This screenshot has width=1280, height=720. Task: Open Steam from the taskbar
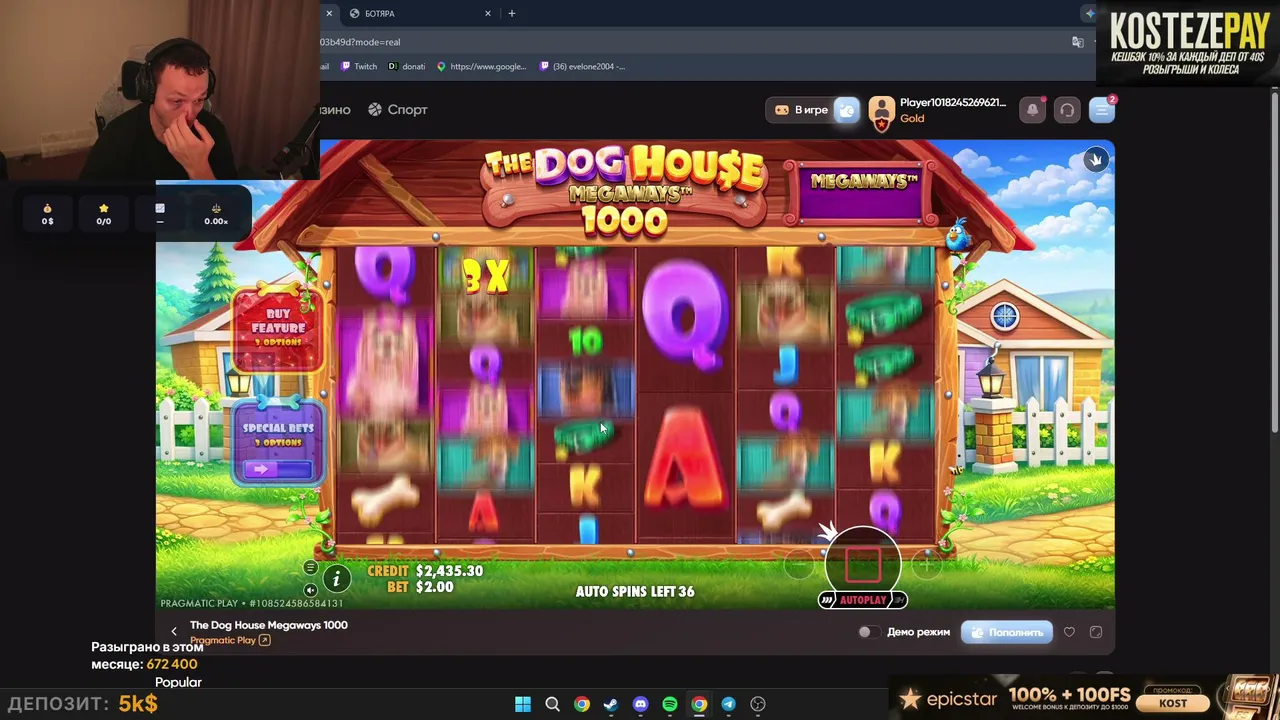tap(611, 704)
